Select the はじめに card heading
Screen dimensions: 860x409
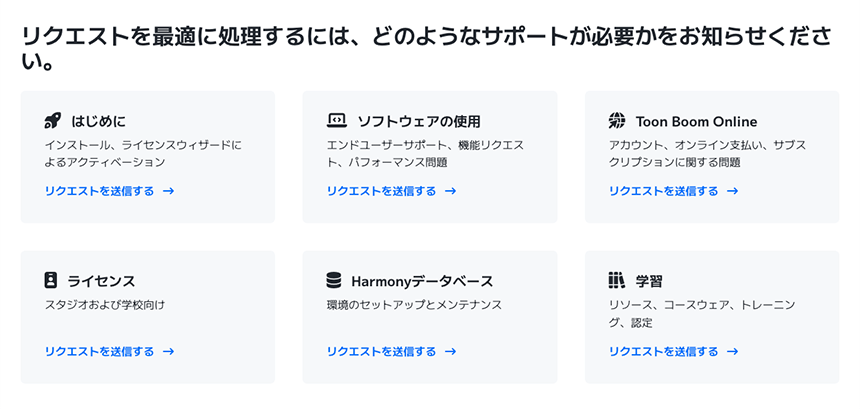point(99,122)
